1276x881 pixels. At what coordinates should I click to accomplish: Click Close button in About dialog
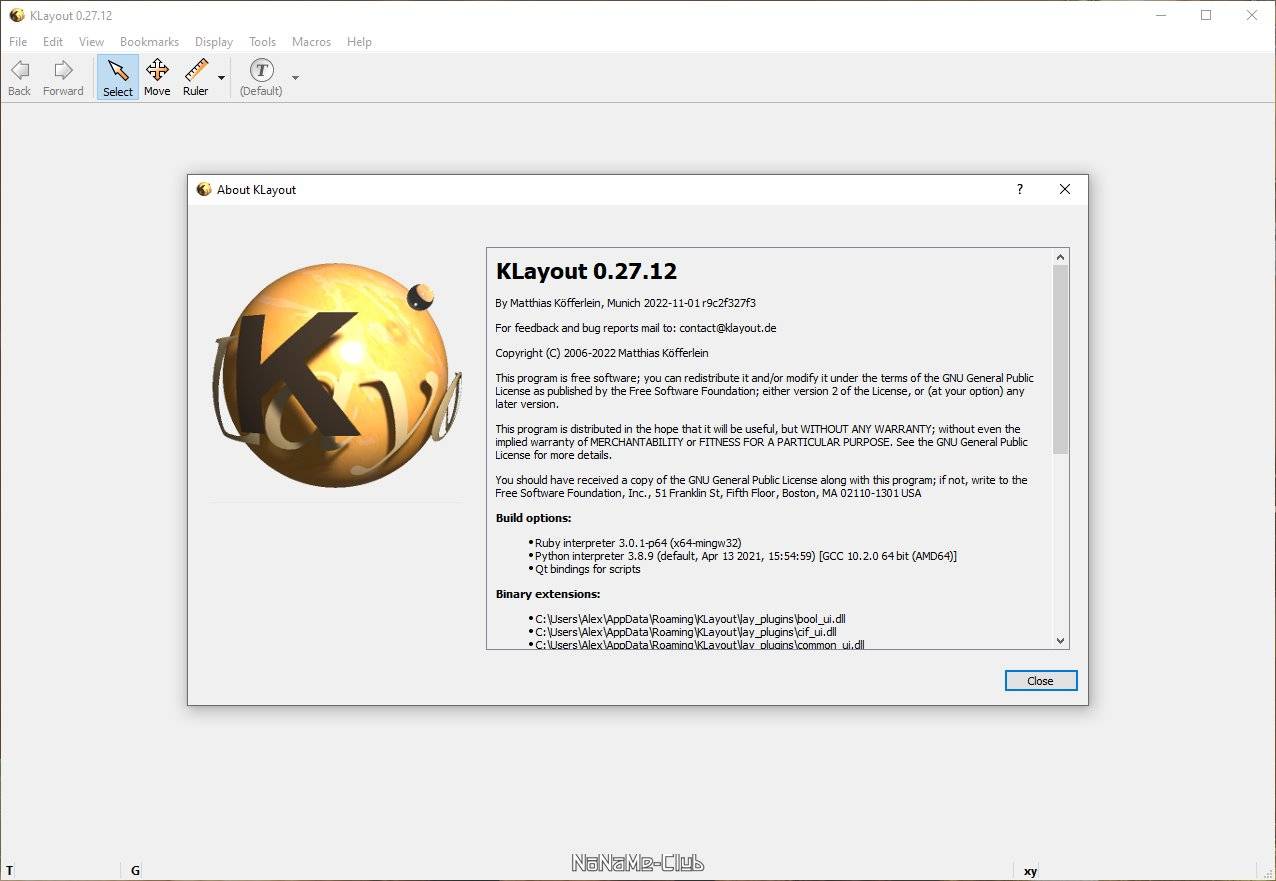pos(1041,681)
